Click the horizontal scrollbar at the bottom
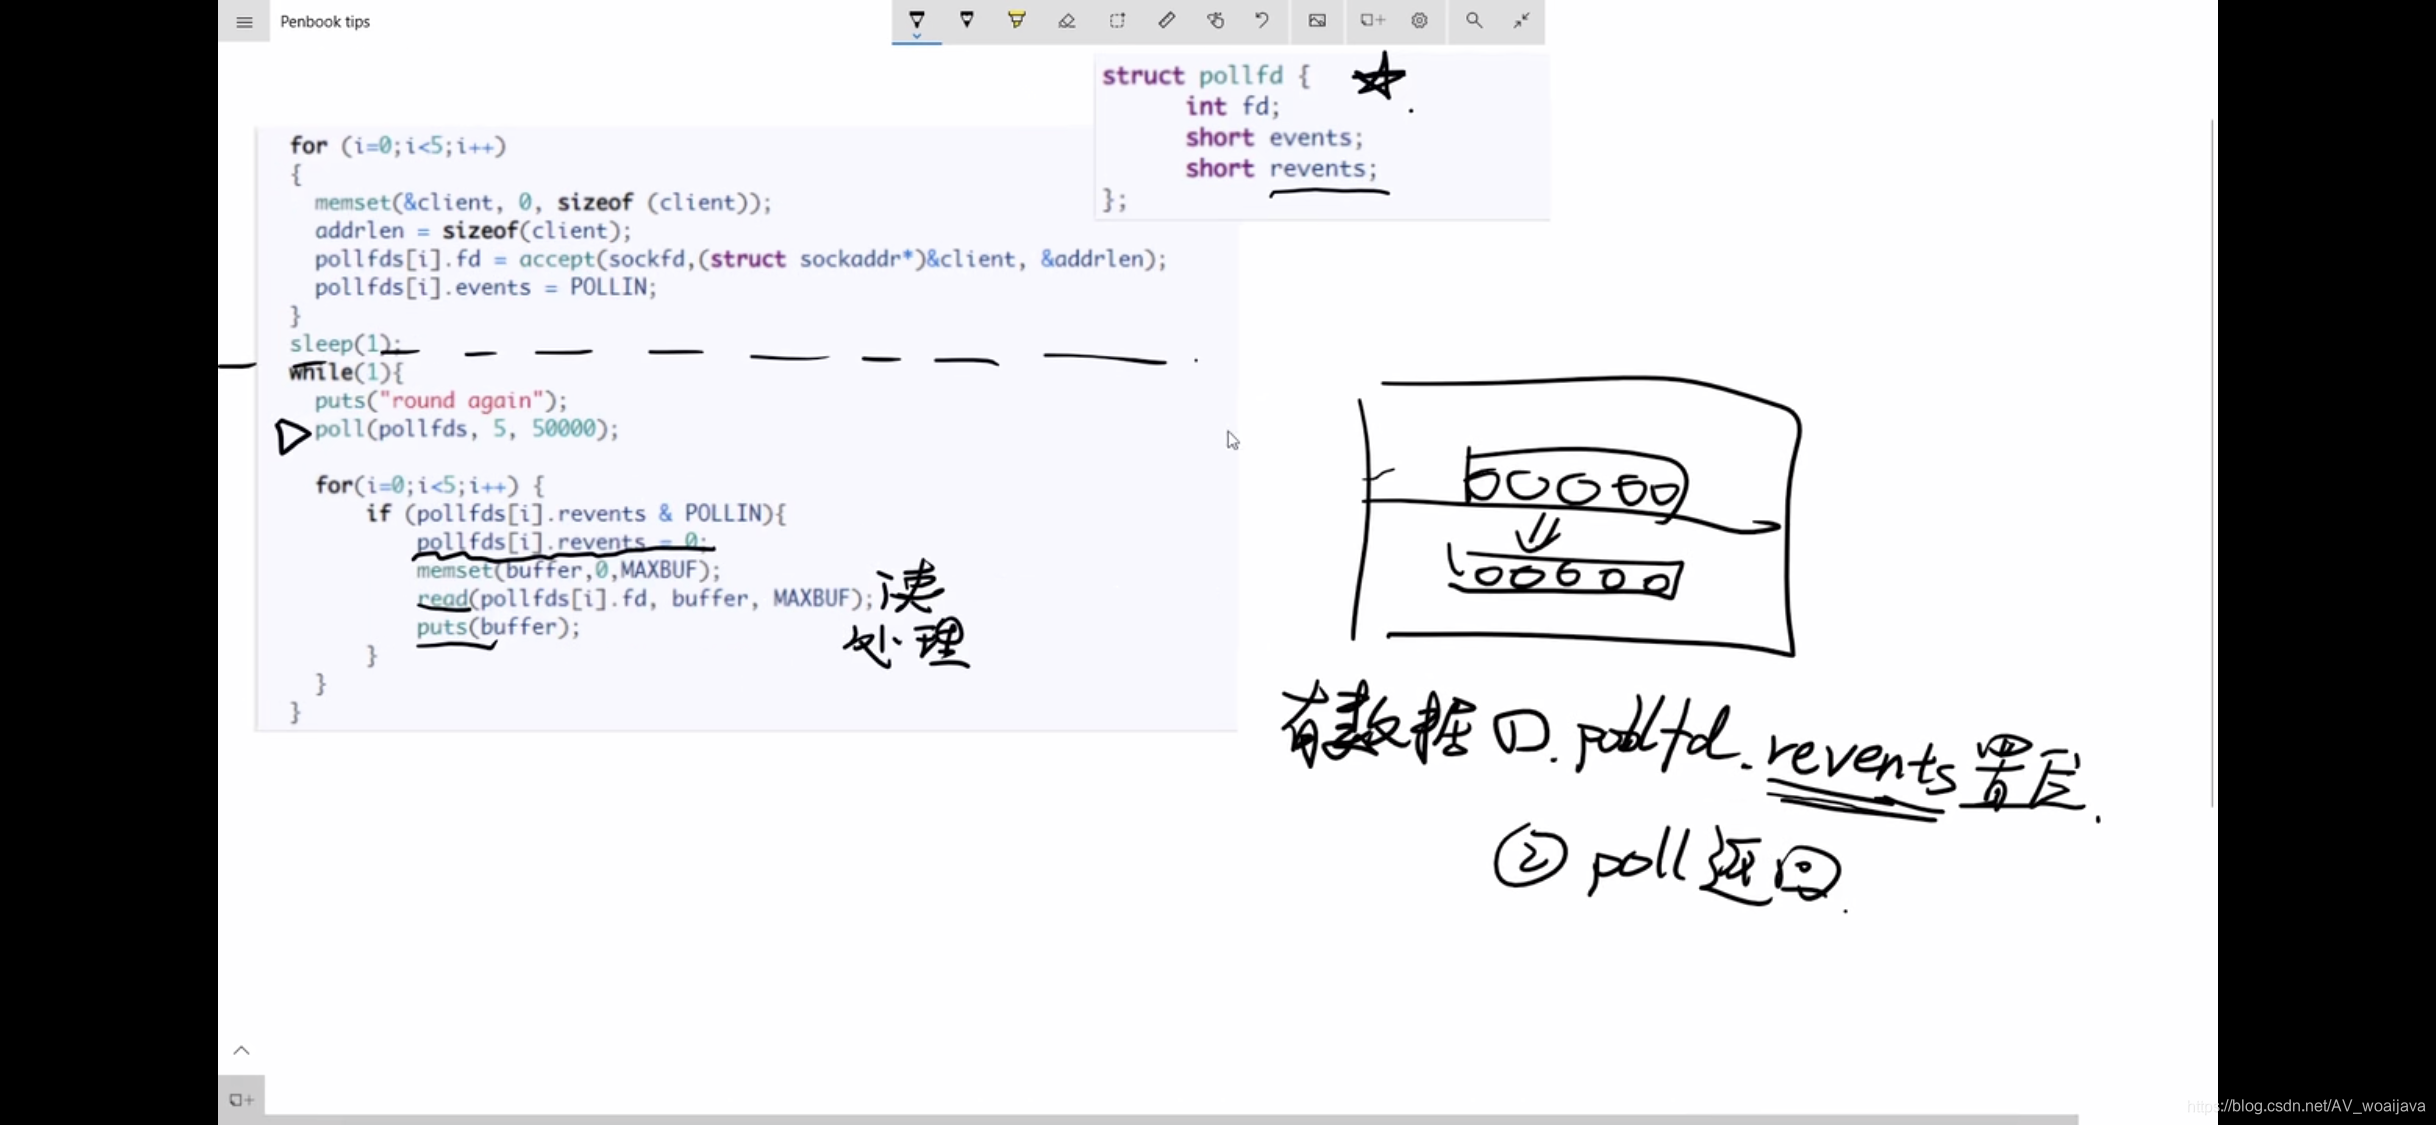Image resolution: width=2436 pixels, height=1125 pixels. click(x=1148, y=1119)
